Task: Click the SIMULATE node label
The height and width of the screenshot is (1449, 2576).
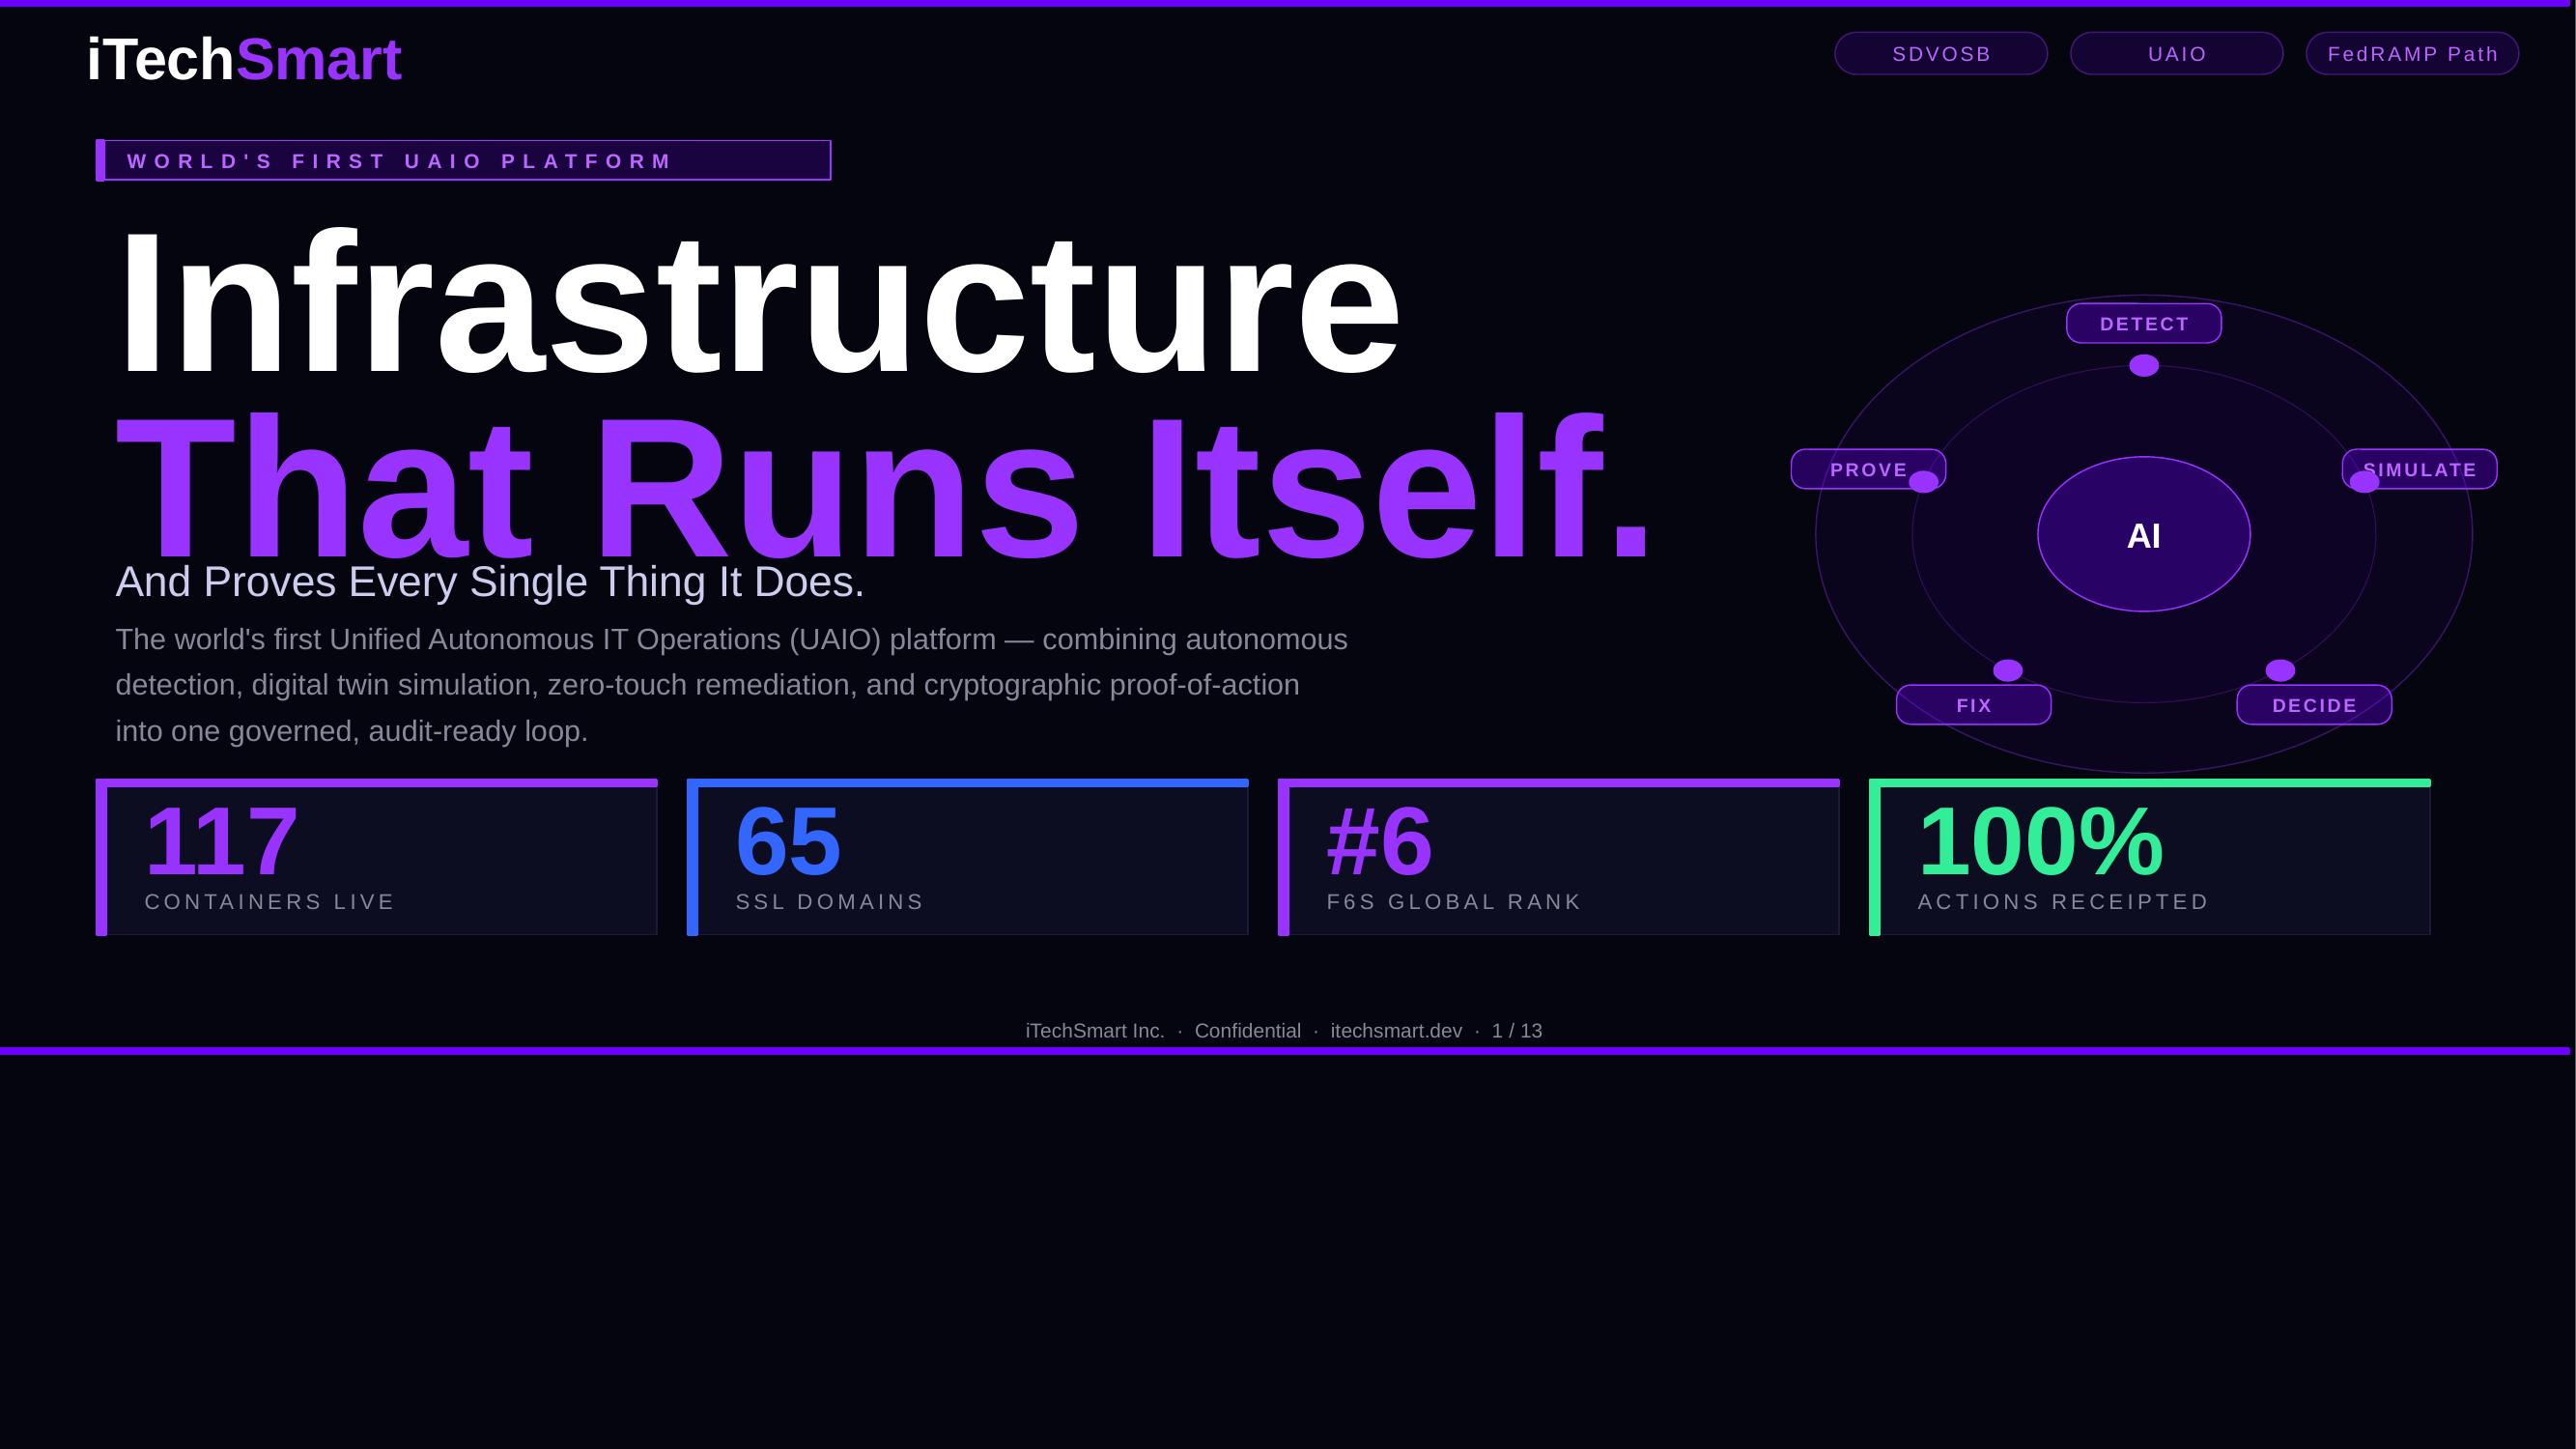Action: coord(2420,469)
